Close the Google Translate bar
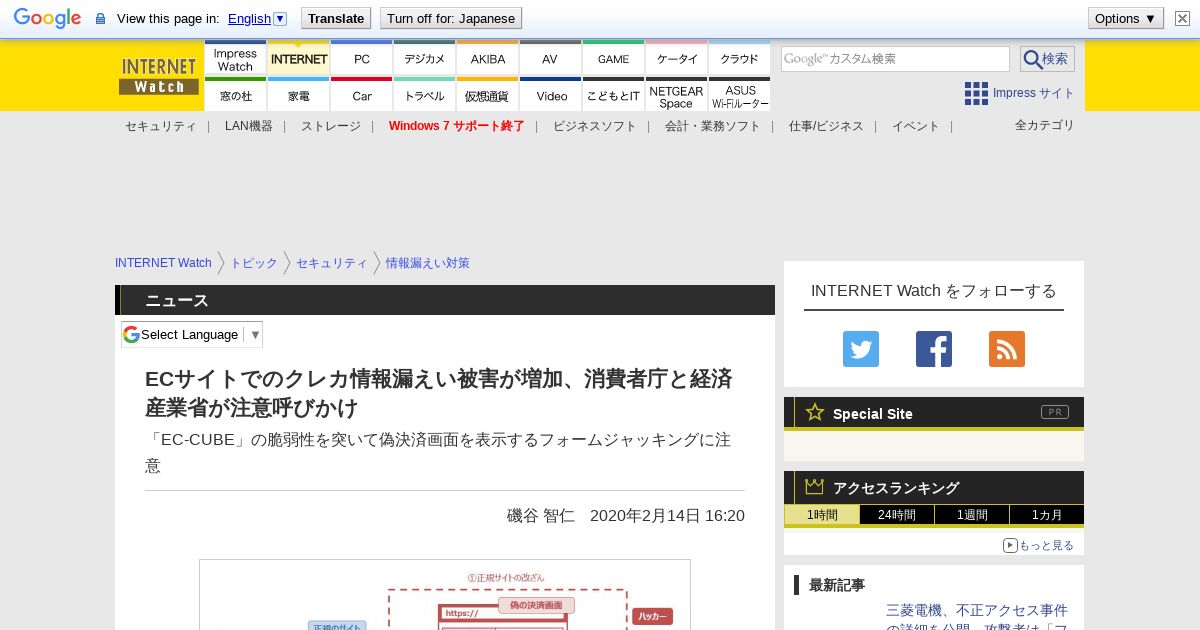 pyautogui.click(x=1182, y=18)
